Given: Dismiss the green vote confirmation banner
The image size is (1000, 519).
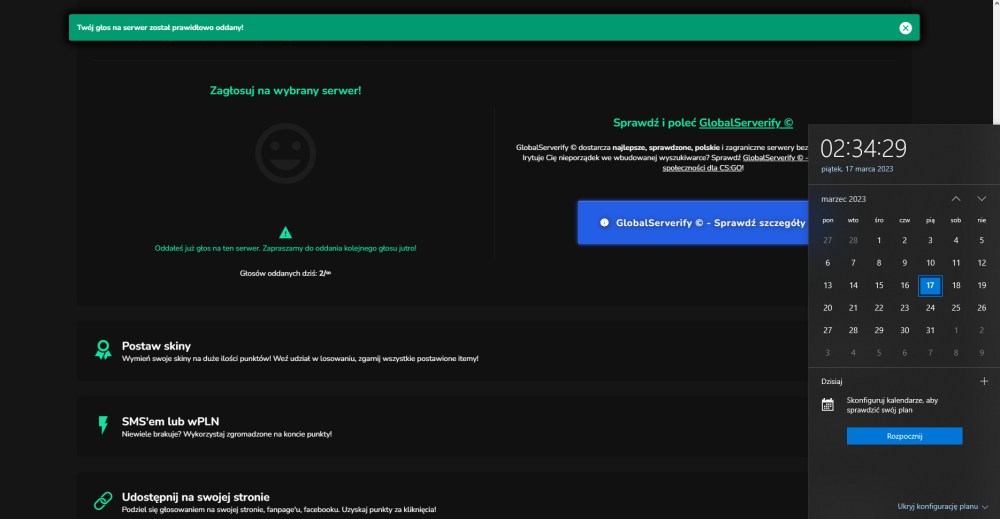Looking at the screenshot, I should (x=905, y=28).
